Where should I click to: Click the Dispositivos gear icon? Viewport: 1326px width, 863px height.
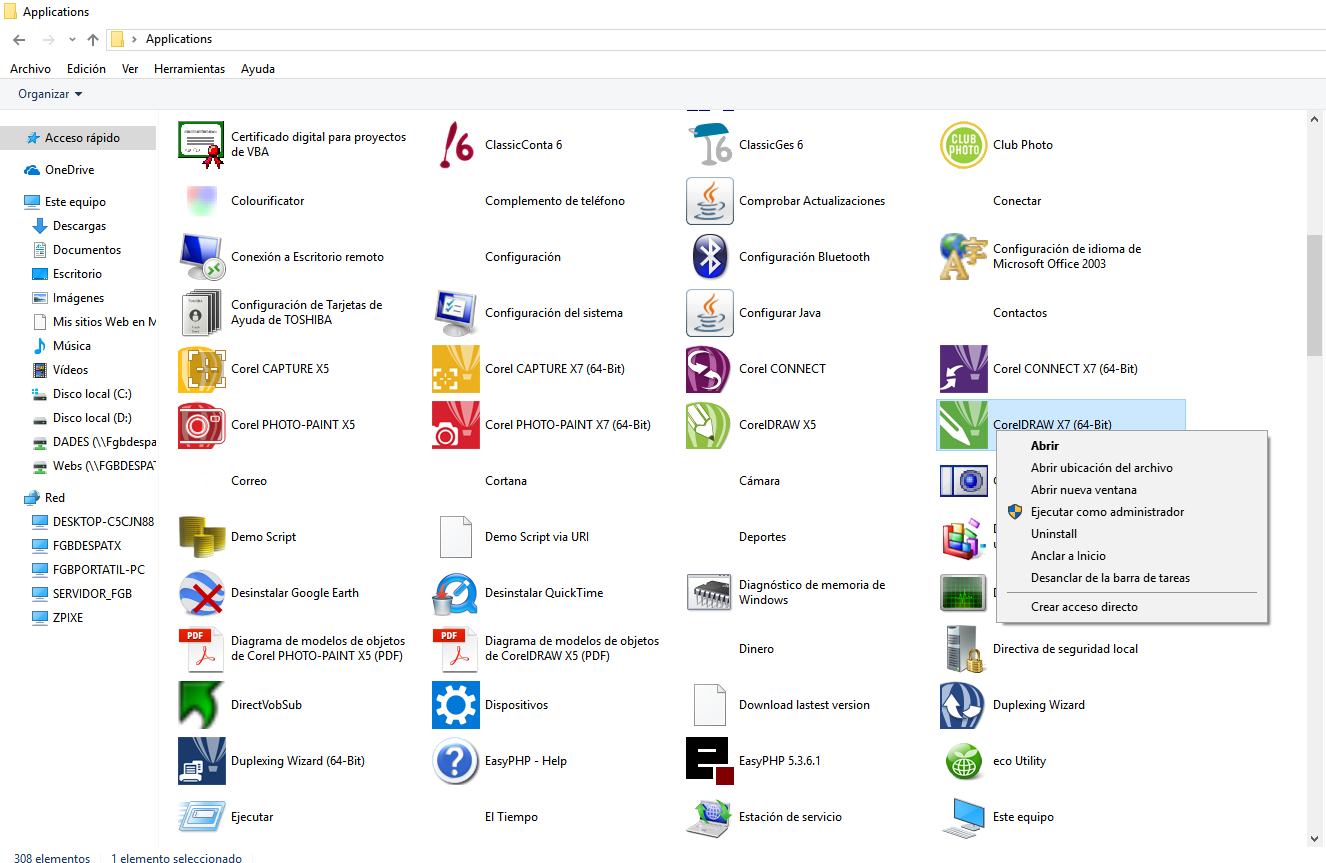pyautogui.click(x=456, y=705)
